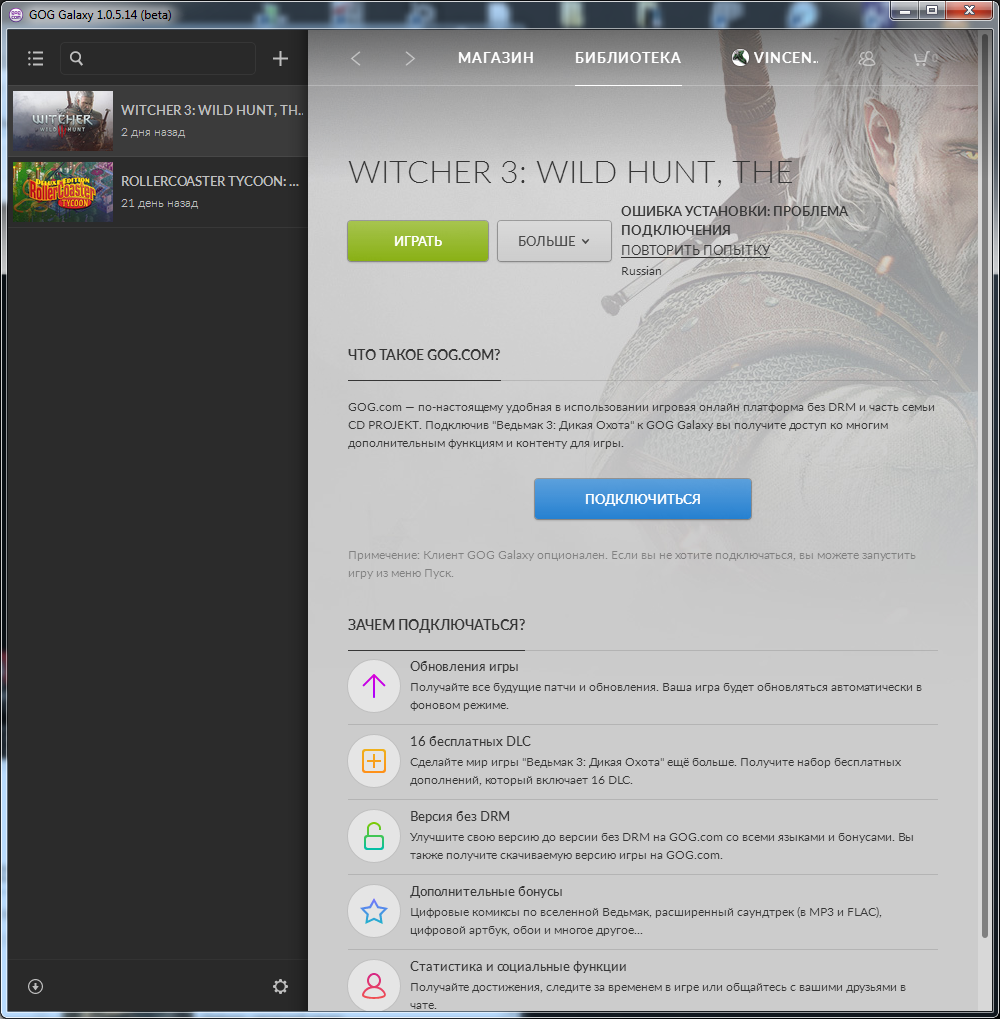
Task: Go forward with the right arrow
Action: point(409,58)
